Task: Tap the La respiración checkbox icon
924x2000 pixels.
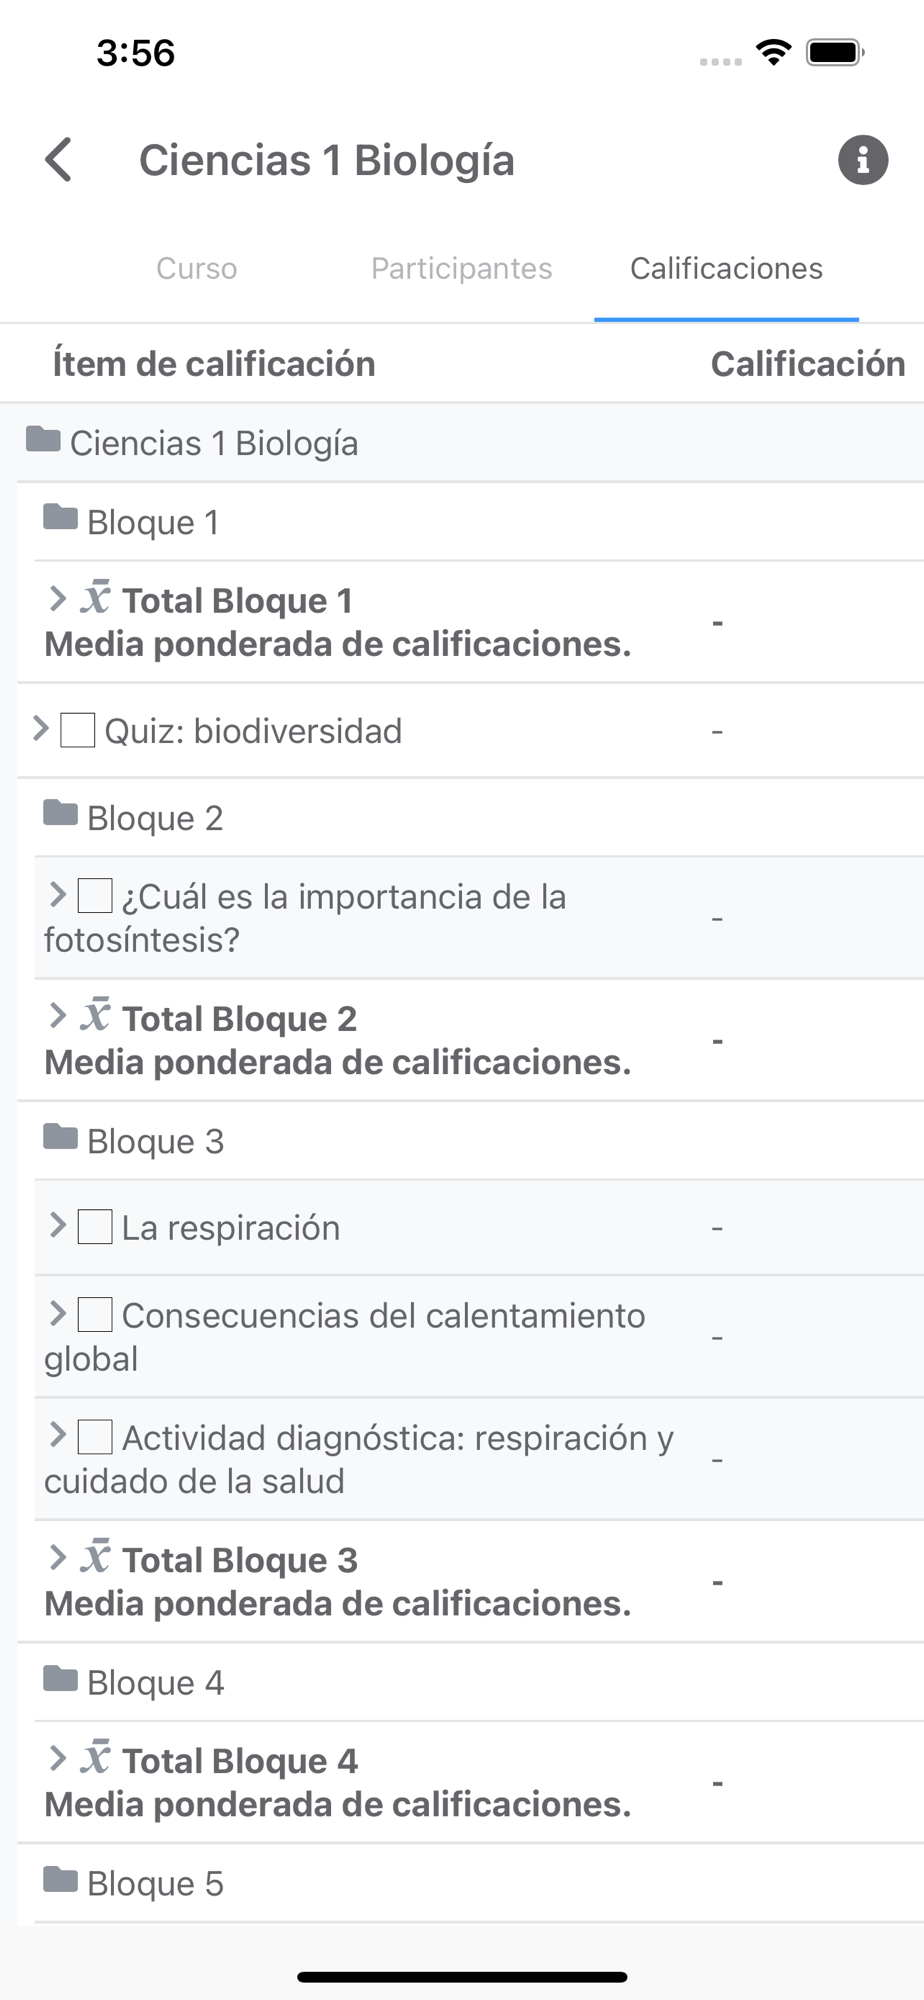Action: 95,1227
